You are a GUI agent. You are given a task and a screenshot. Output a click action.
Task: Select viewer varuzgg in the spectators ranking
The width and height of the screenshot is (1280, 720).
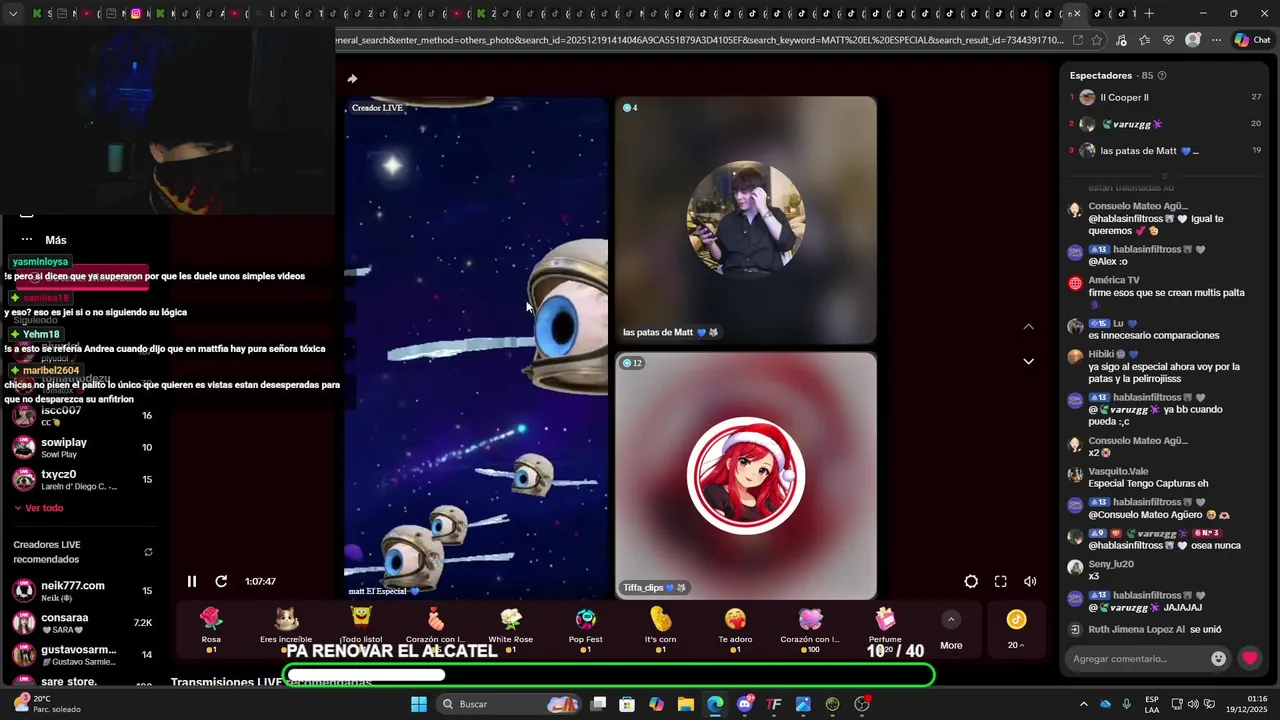1165,124
